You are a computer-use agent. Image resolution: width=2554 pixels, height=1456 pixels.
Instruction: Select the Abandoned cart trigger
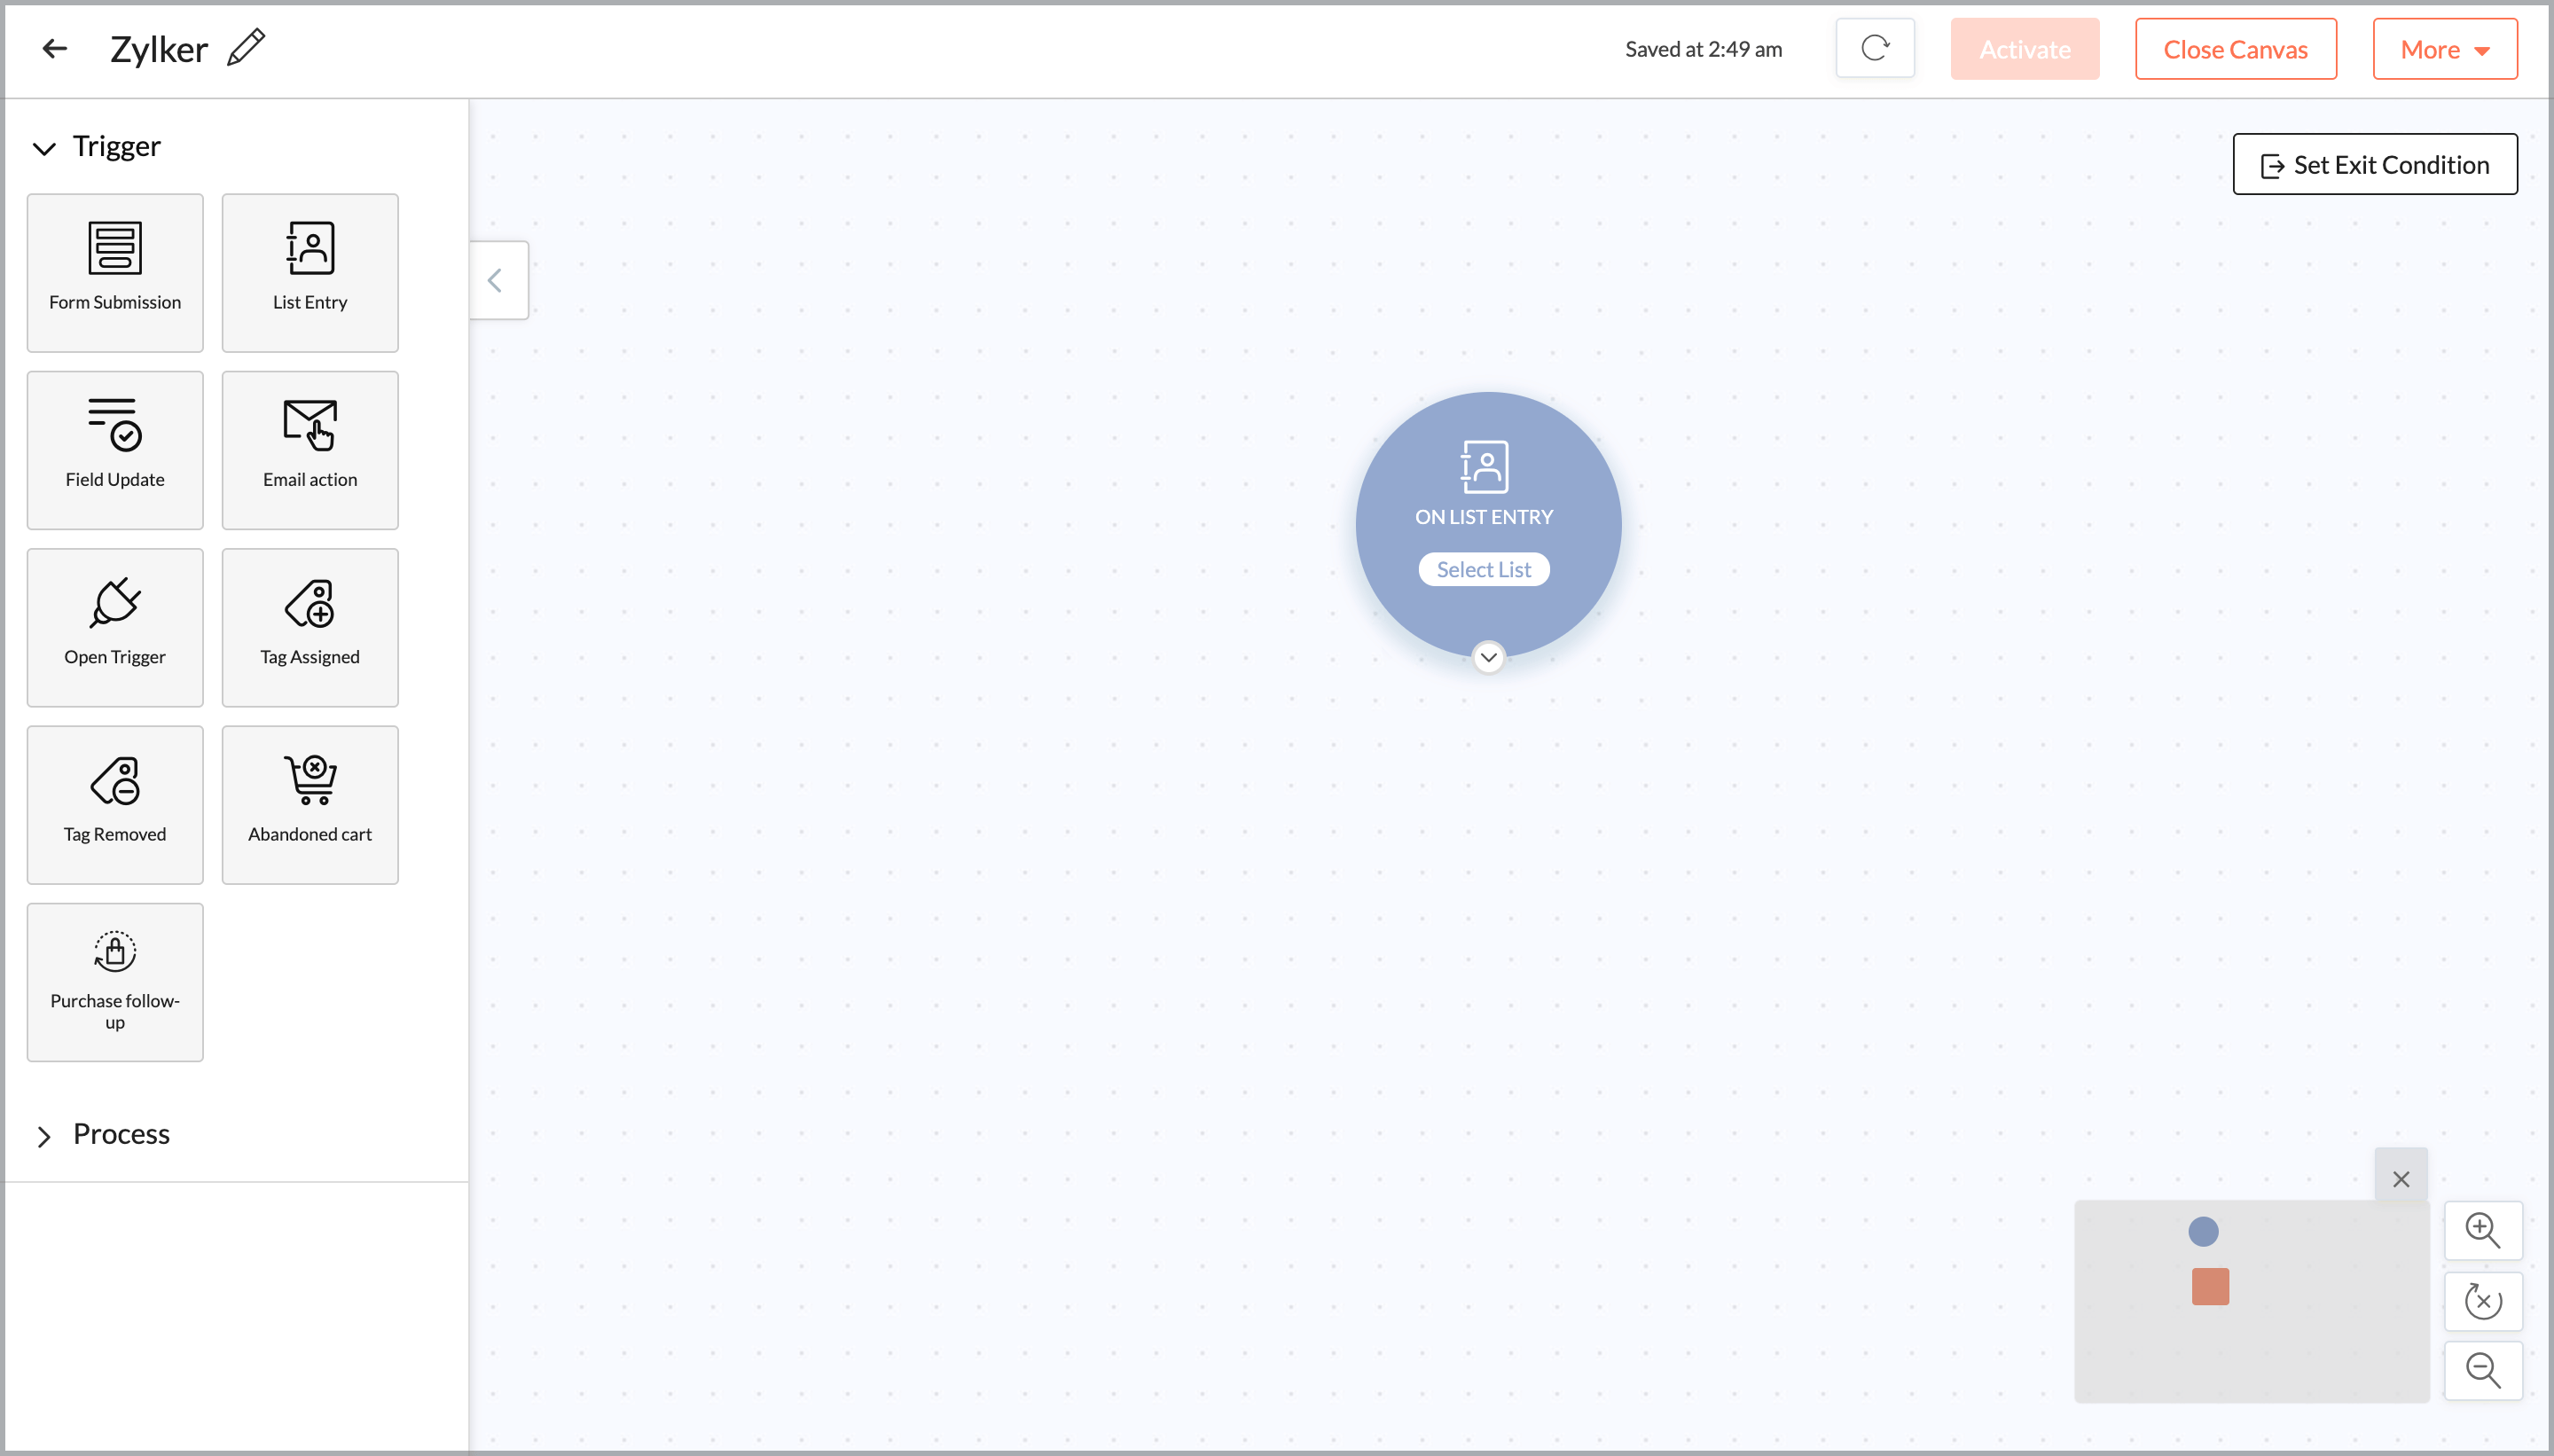309,804
